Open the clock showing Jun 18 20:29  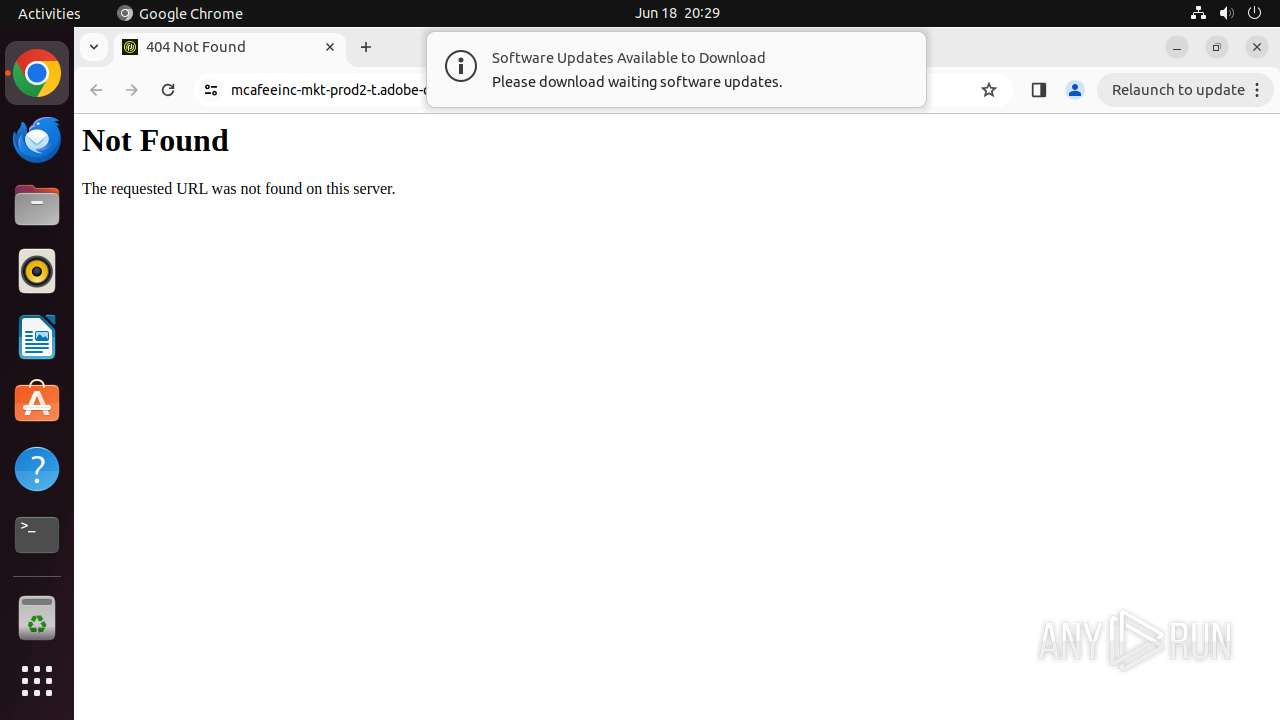click(x=677, y=13)
